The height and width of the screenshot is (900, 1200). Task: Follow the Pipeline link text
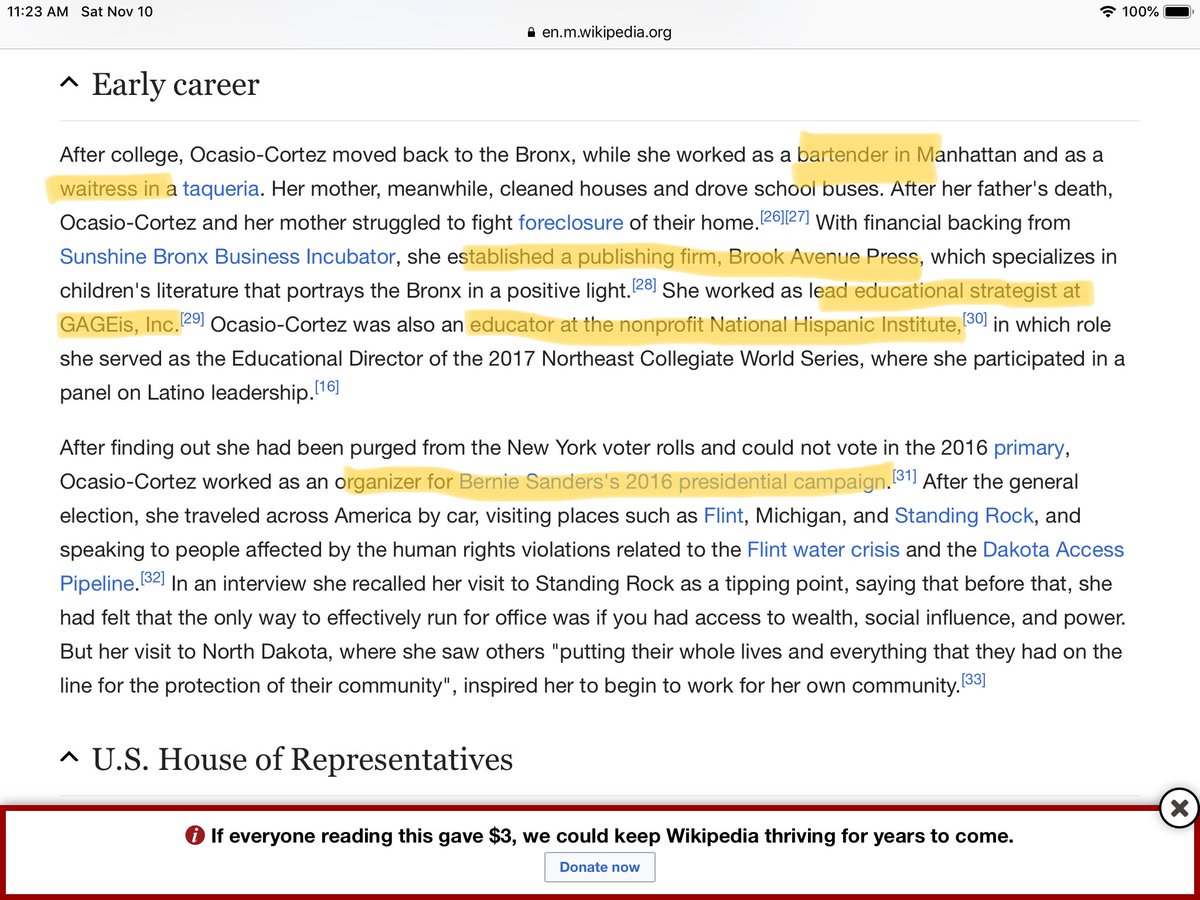click(x=96, y=584)
